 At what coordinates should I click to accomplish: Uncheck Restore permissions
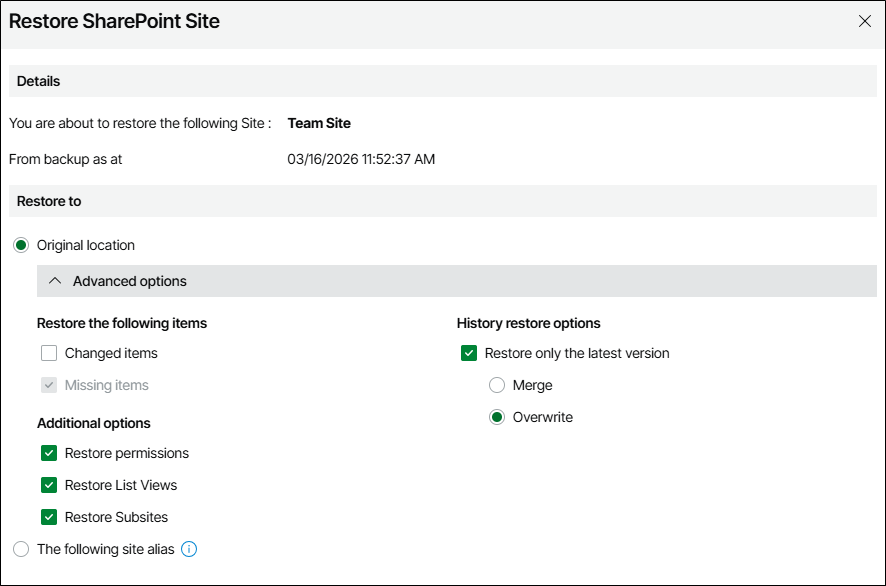(x=49, y=453)
